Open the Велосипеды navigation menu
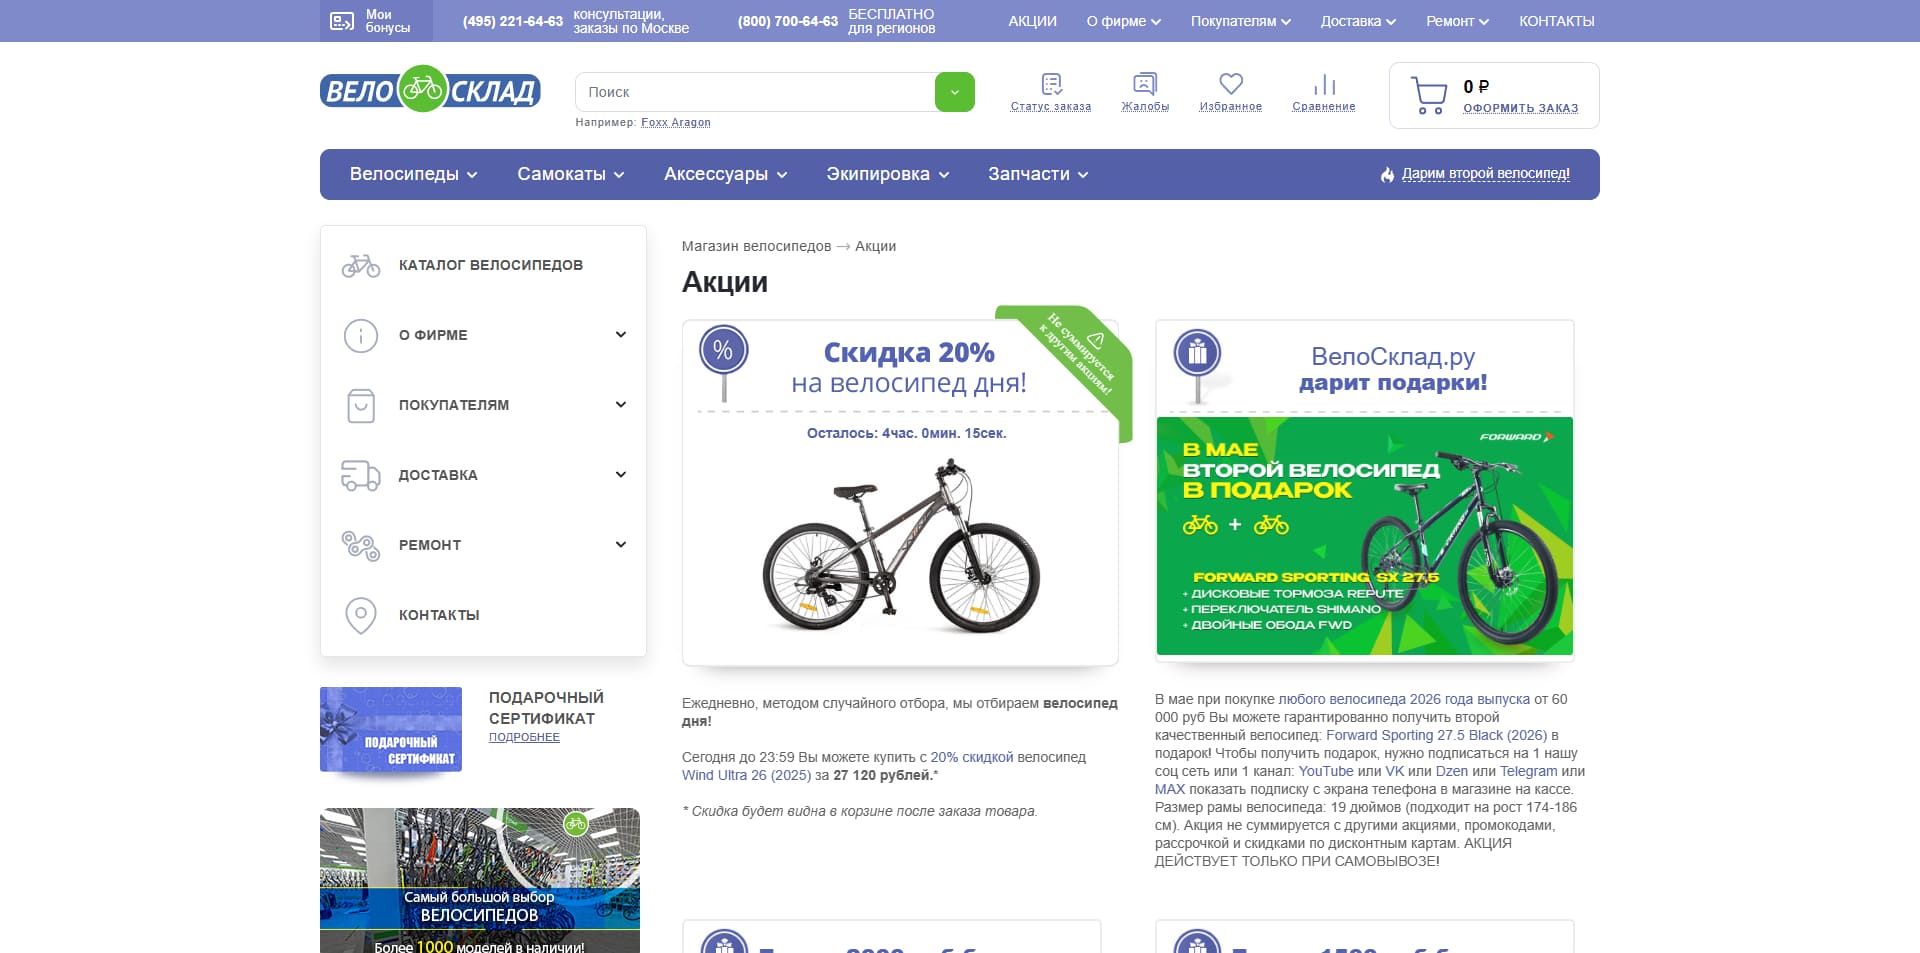Viewport: 1920px width, 953px height. click(x=413, y=174)
